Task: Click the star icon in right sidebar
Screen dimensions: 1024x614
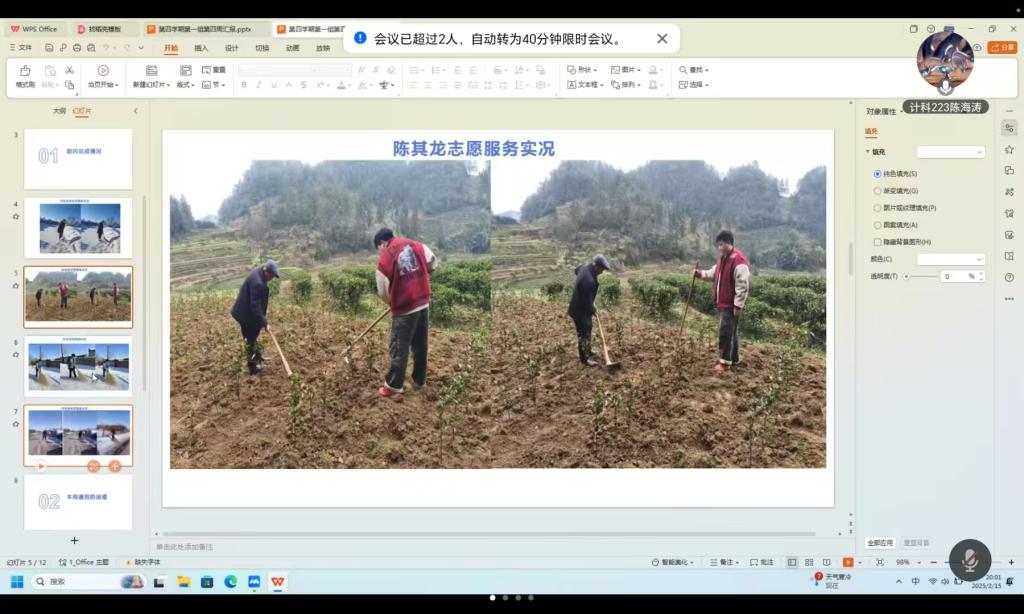Action: [1009, 149]
